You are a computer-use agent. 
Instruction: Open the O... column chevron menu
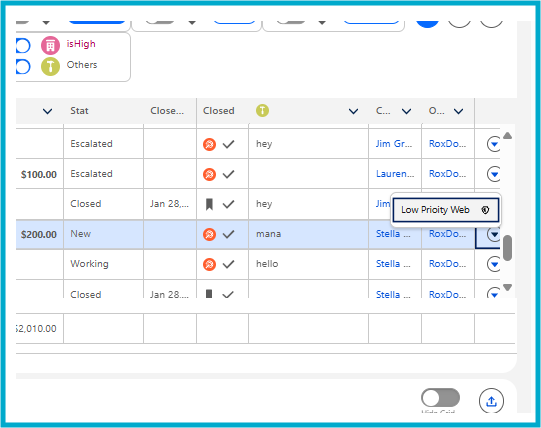coord(458,111)
